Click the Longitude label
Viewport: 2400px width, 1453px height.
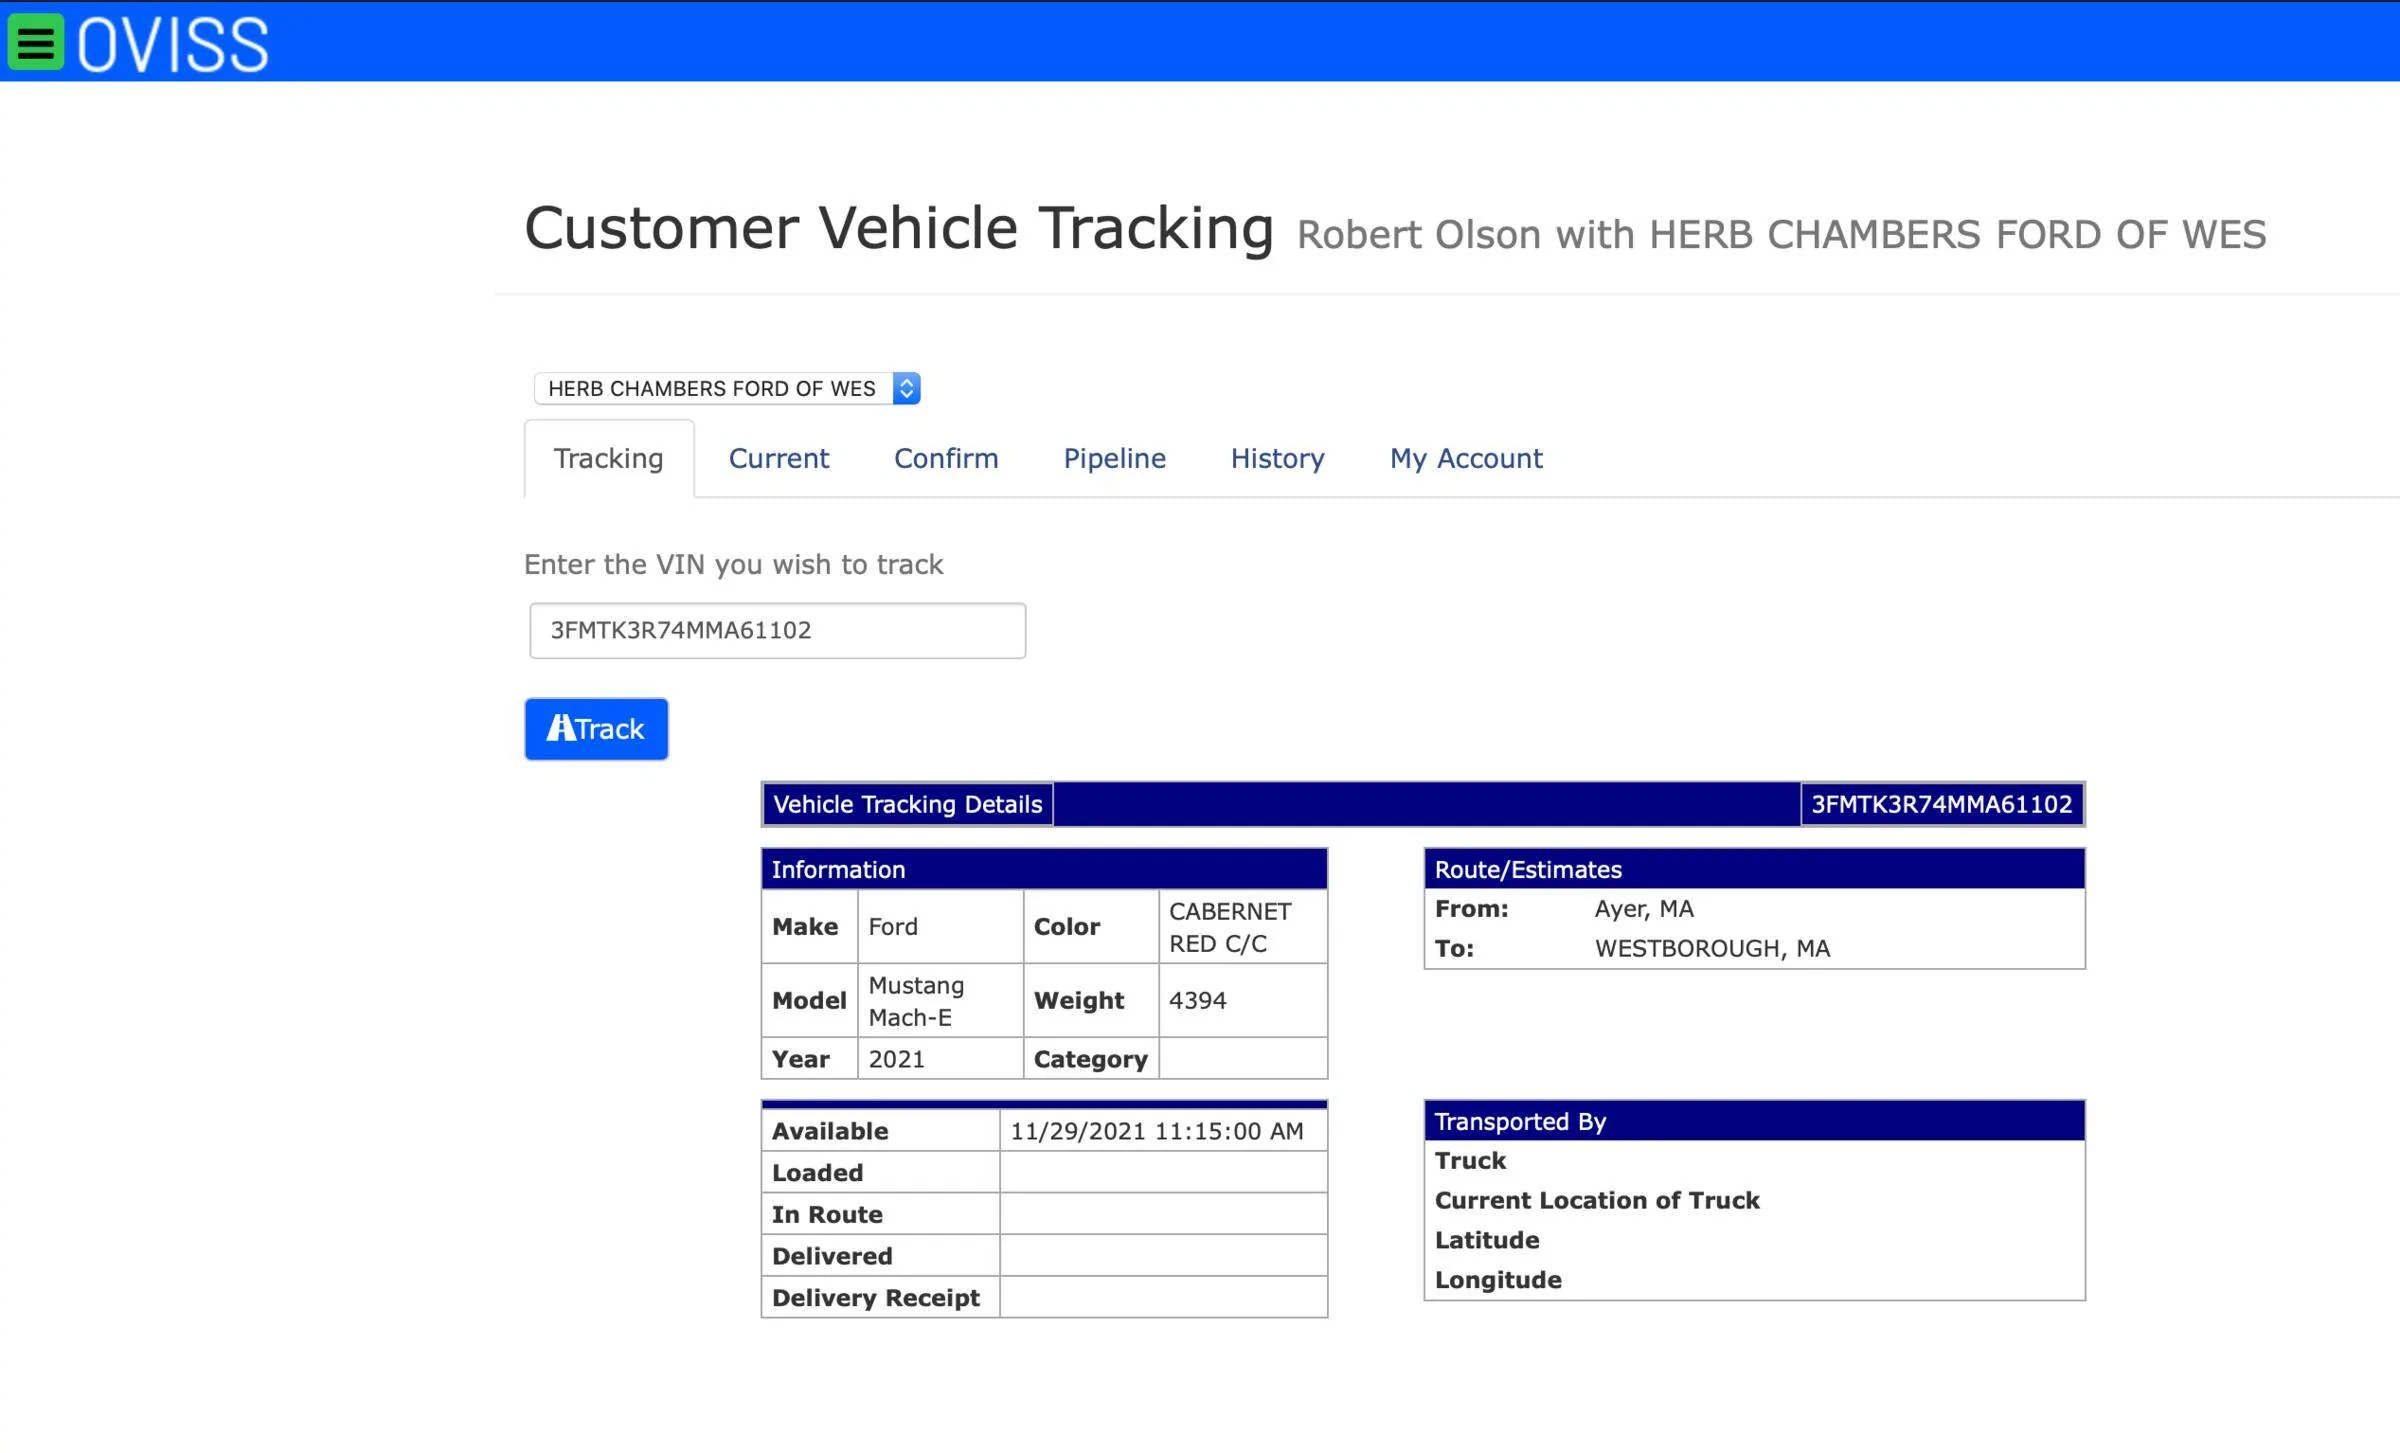(x=1498, y=1281)
